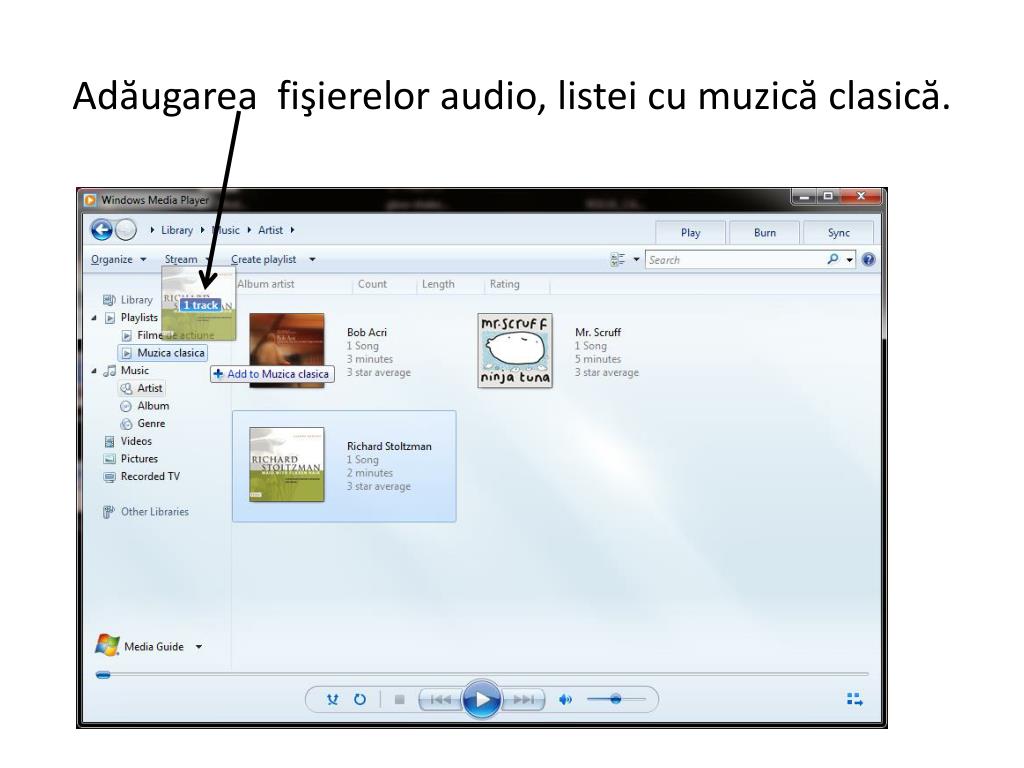This screenshot has height=768, width=1024.
Task: Click the Back navigation arrow button
Action: coord(102,230)
